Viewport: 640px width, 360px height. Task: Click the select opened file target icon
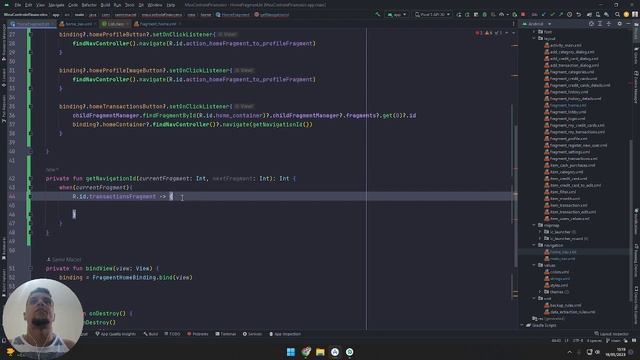coord(591,24)
